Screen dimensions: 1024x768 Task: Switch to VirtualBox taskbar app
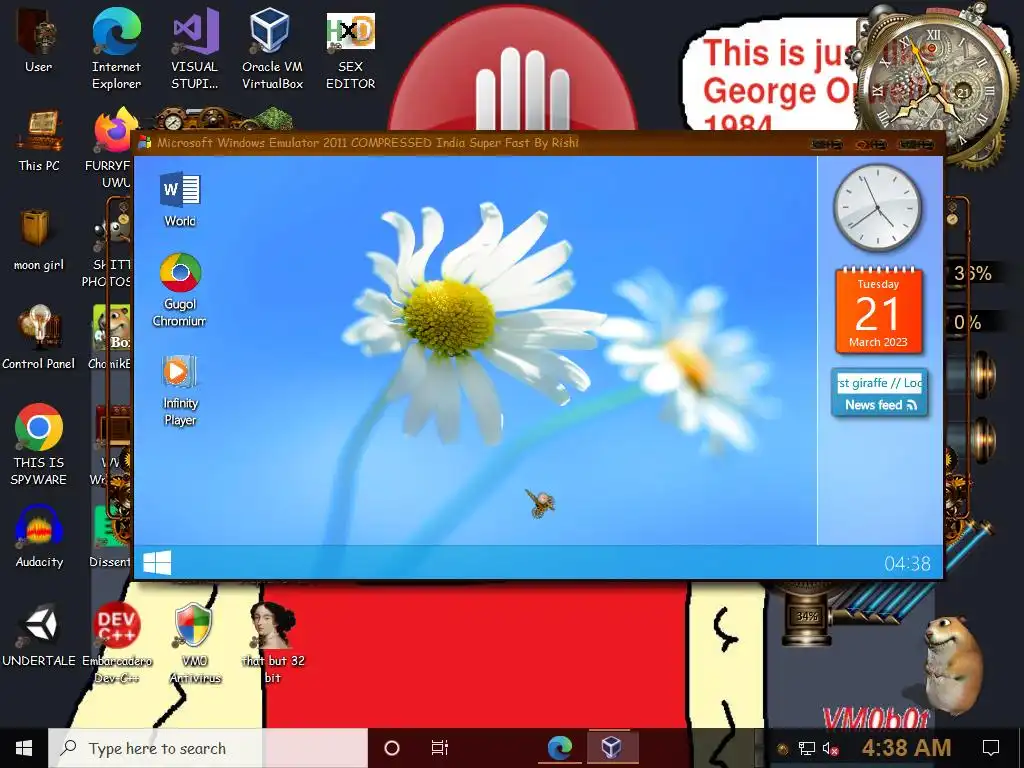point(611,748)
